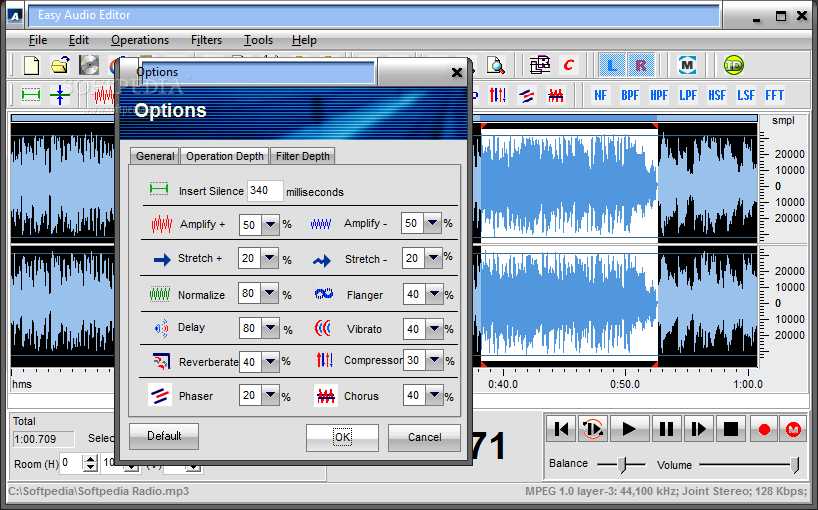Viewport: 818px width, 510px height.
Task: Click the Insert Silence milliseconds field
Action: [x=265, y=191]
